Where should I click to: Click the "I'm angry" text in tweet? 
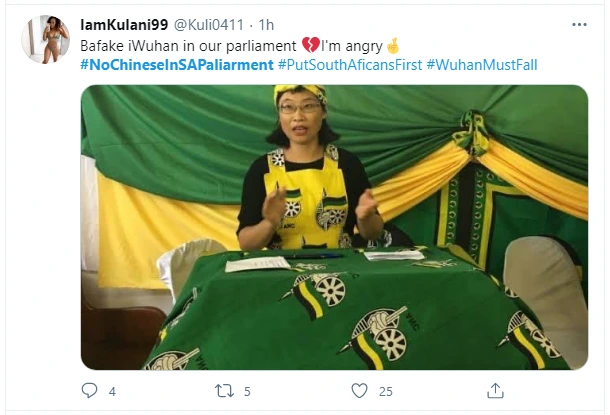[x=352, y=45]
